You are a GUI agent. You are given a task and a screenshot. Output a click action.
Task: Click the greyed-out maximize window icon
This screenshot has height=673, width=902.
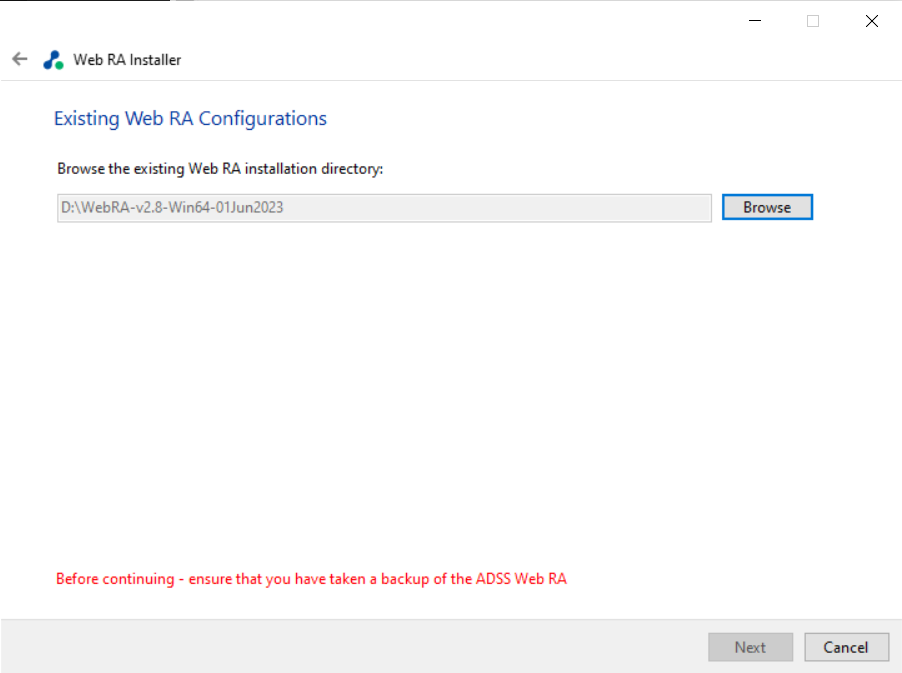coord(813,21)
